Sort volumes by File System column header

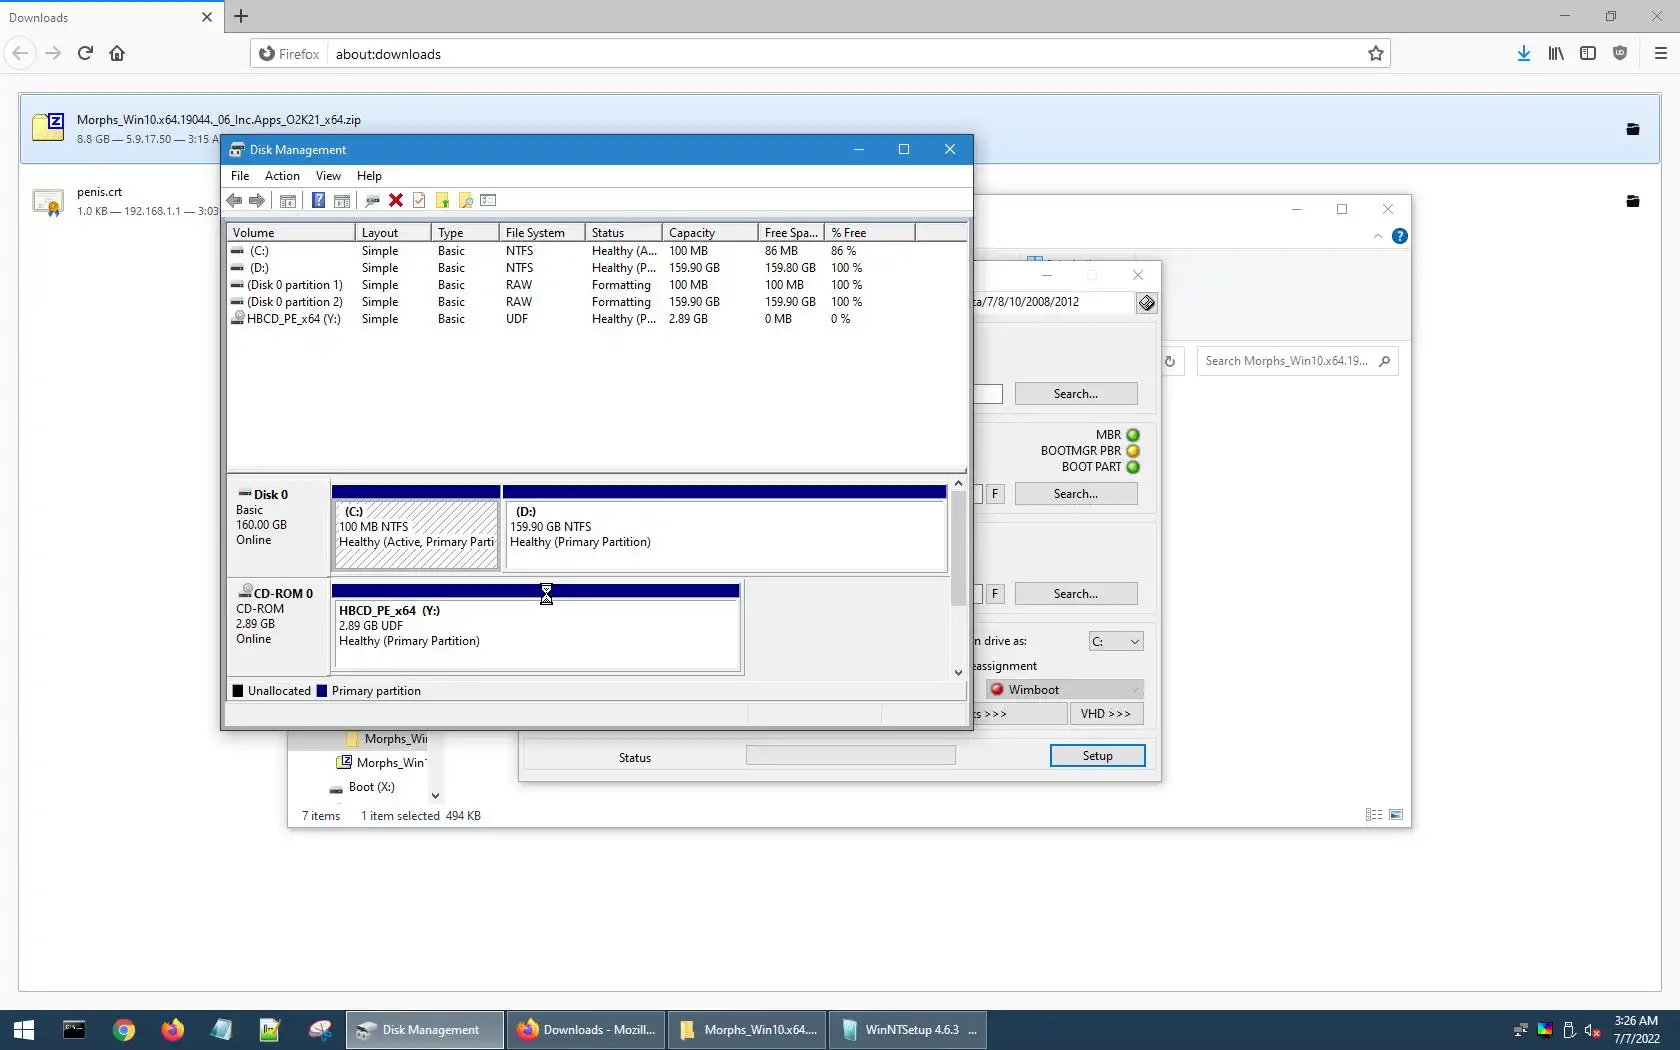pyautogui.click(x=541, y=233)
